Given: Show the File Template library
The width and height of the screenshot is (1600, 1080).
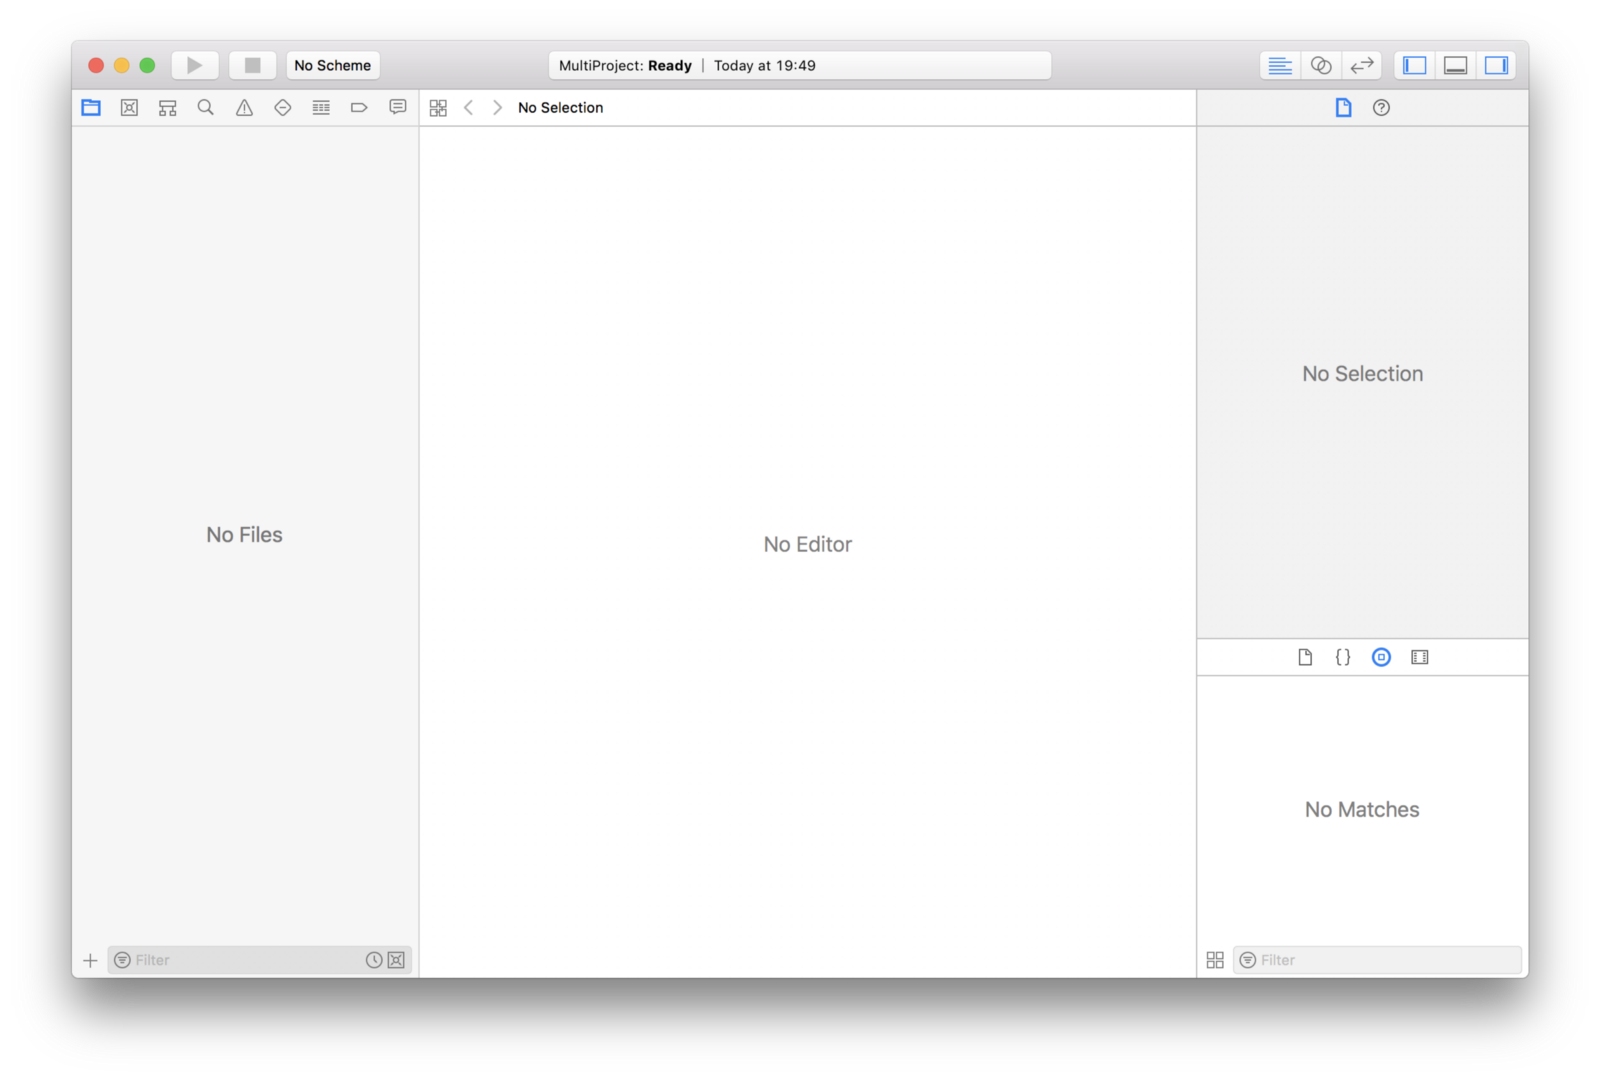Looking at the screenshot, I should point(1305,657).
